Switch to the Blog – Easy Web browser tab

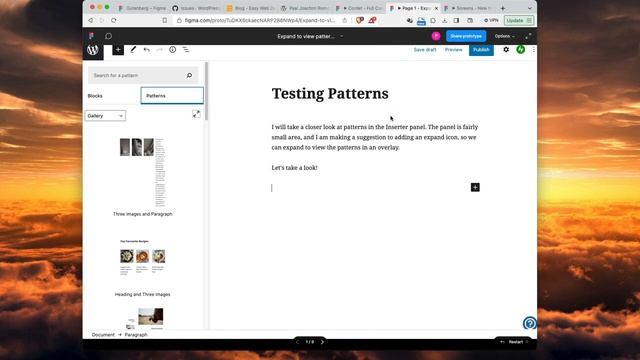tap(251, 8)
